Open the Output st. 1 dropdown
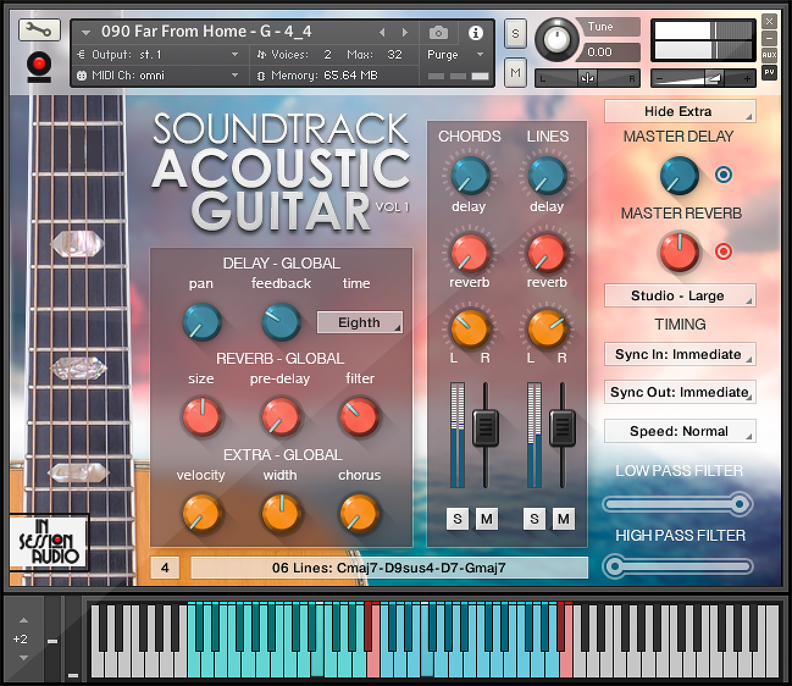 coord(161,55)
